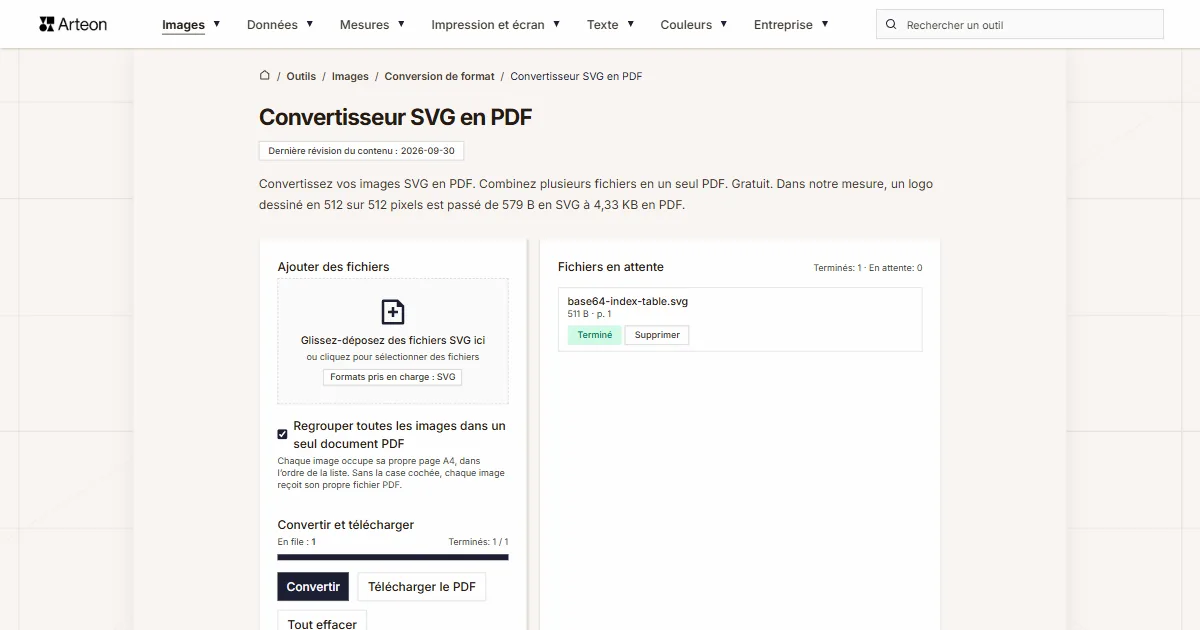The image size is (1200, 630).
Task: Expand the arrow next to Impression et écran
Action: [557, 24]
